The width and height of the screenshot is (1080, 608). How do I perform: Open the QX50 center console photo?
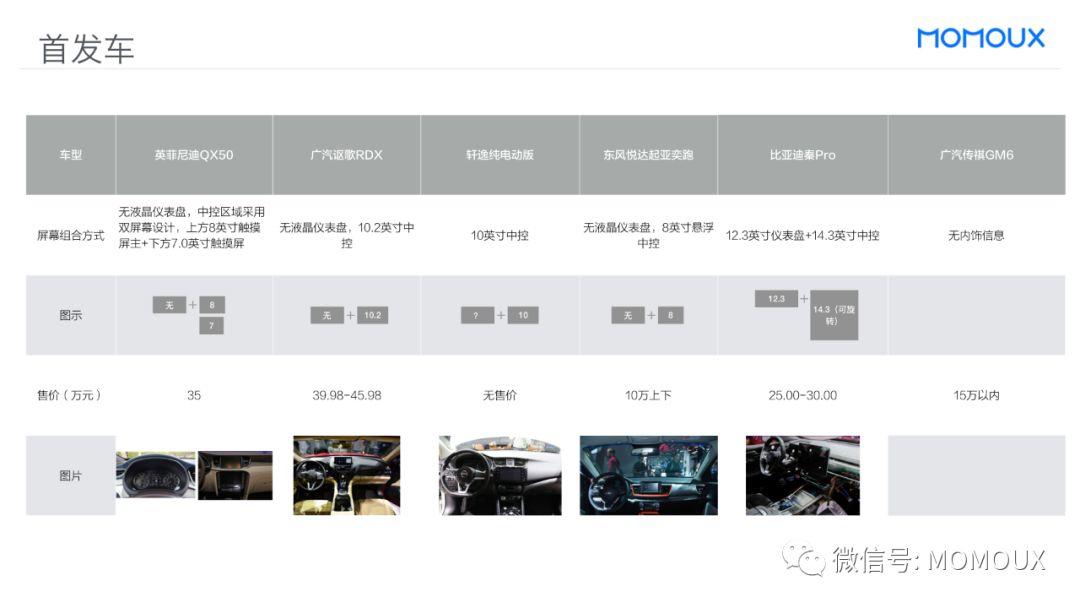click(x=236, y=475)
